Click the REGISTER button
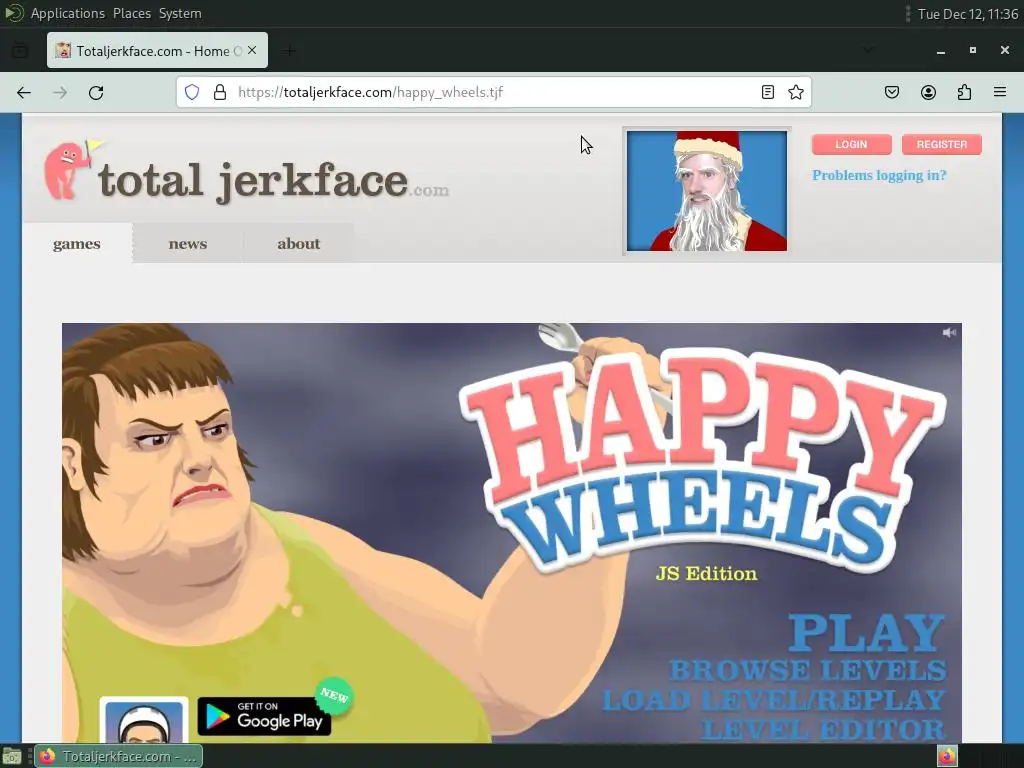The height and width of the screenshot is (768, 1024). coord(942,144)
